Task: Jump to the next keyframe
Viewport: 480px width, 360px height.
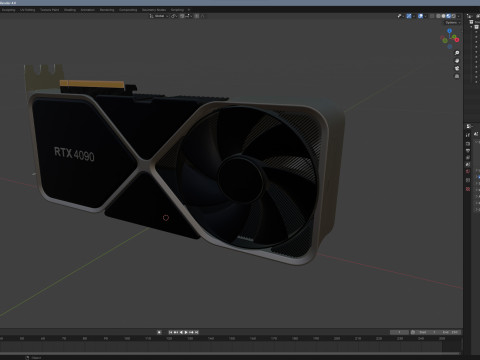Action: [191, 332]
